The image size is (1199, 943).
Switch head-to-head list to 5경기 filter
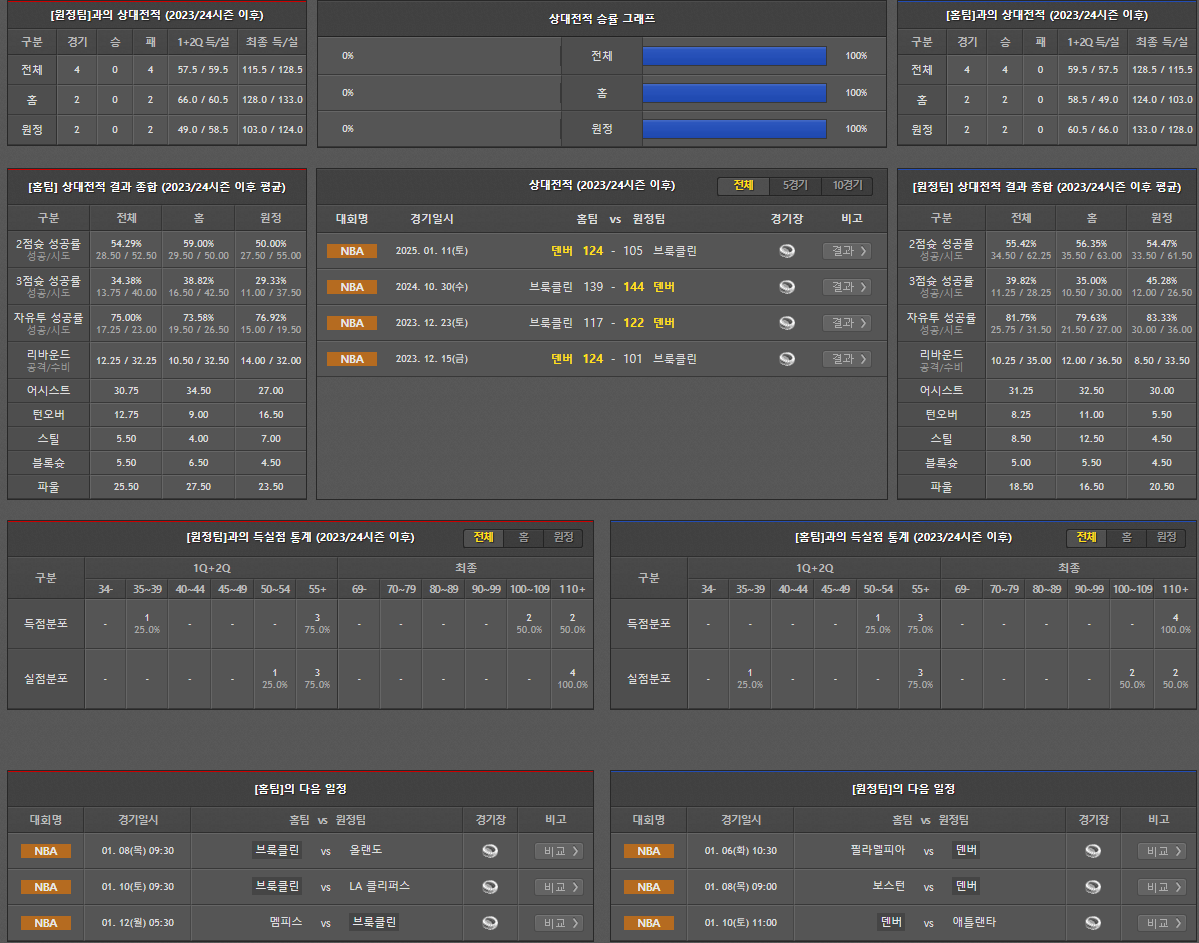pyautogui.click(x=795, y=186)
